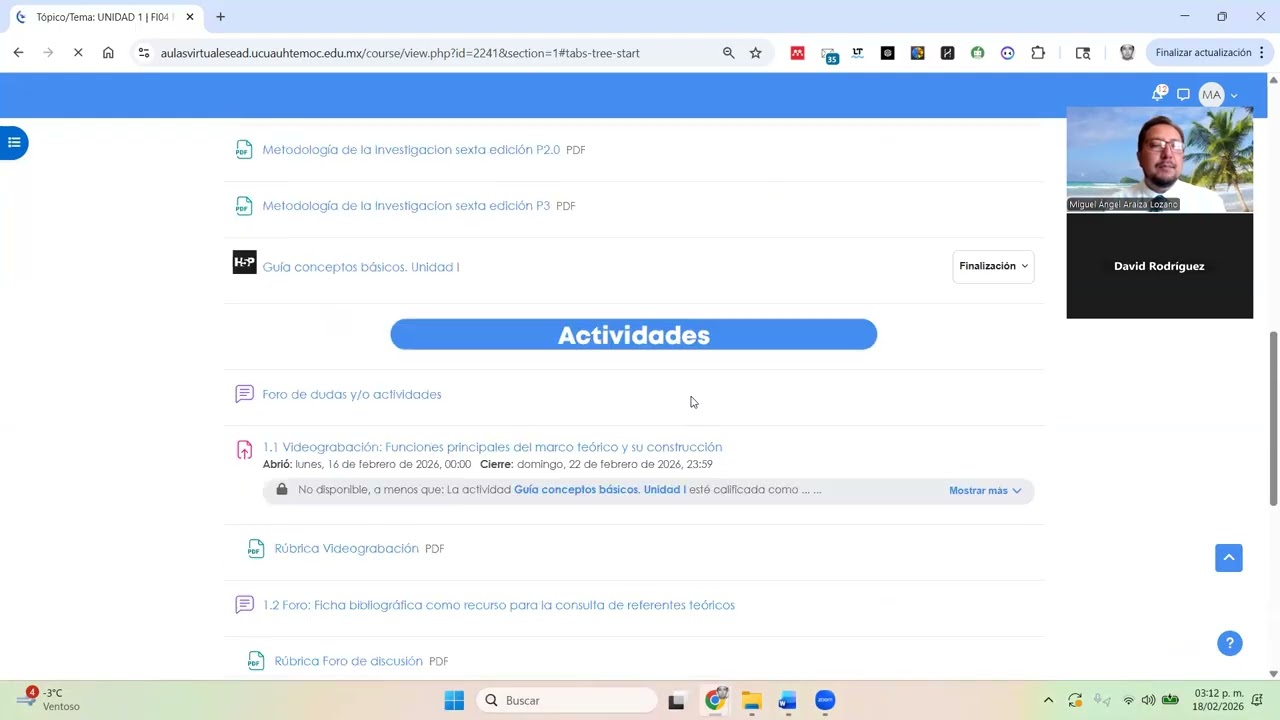Open the zoom magnifier in address bar
This screenshot has height=720, width=1280.
pos(729,53)
